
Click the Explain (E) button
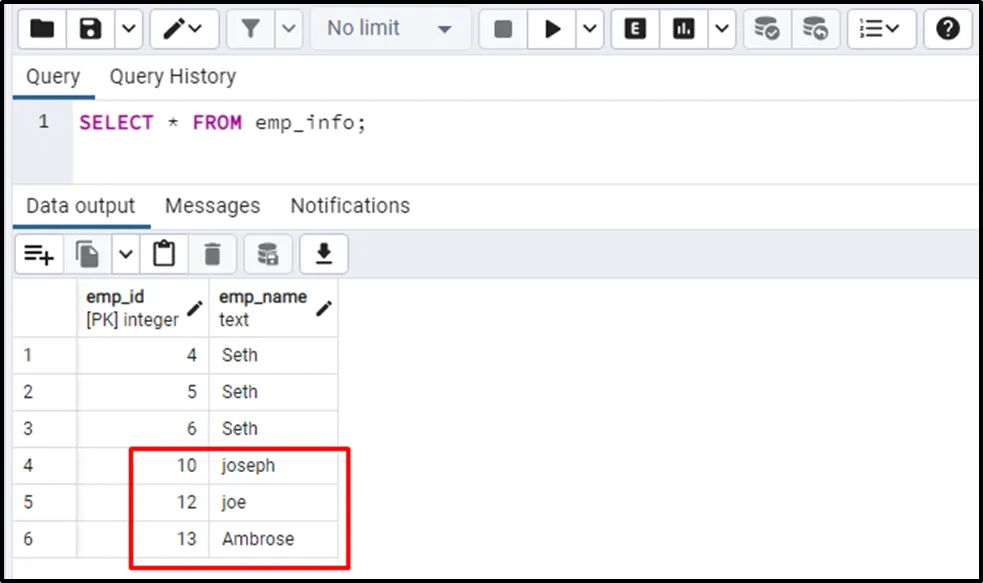coord(635,29)
